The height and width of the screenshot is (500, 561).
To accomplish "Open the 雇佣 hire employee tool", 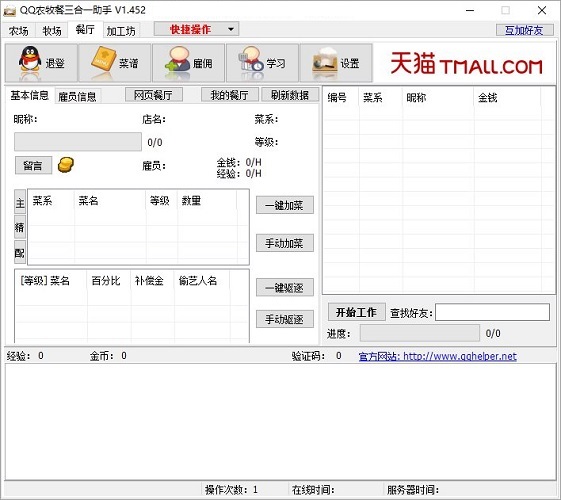I will tap(189, 63).
